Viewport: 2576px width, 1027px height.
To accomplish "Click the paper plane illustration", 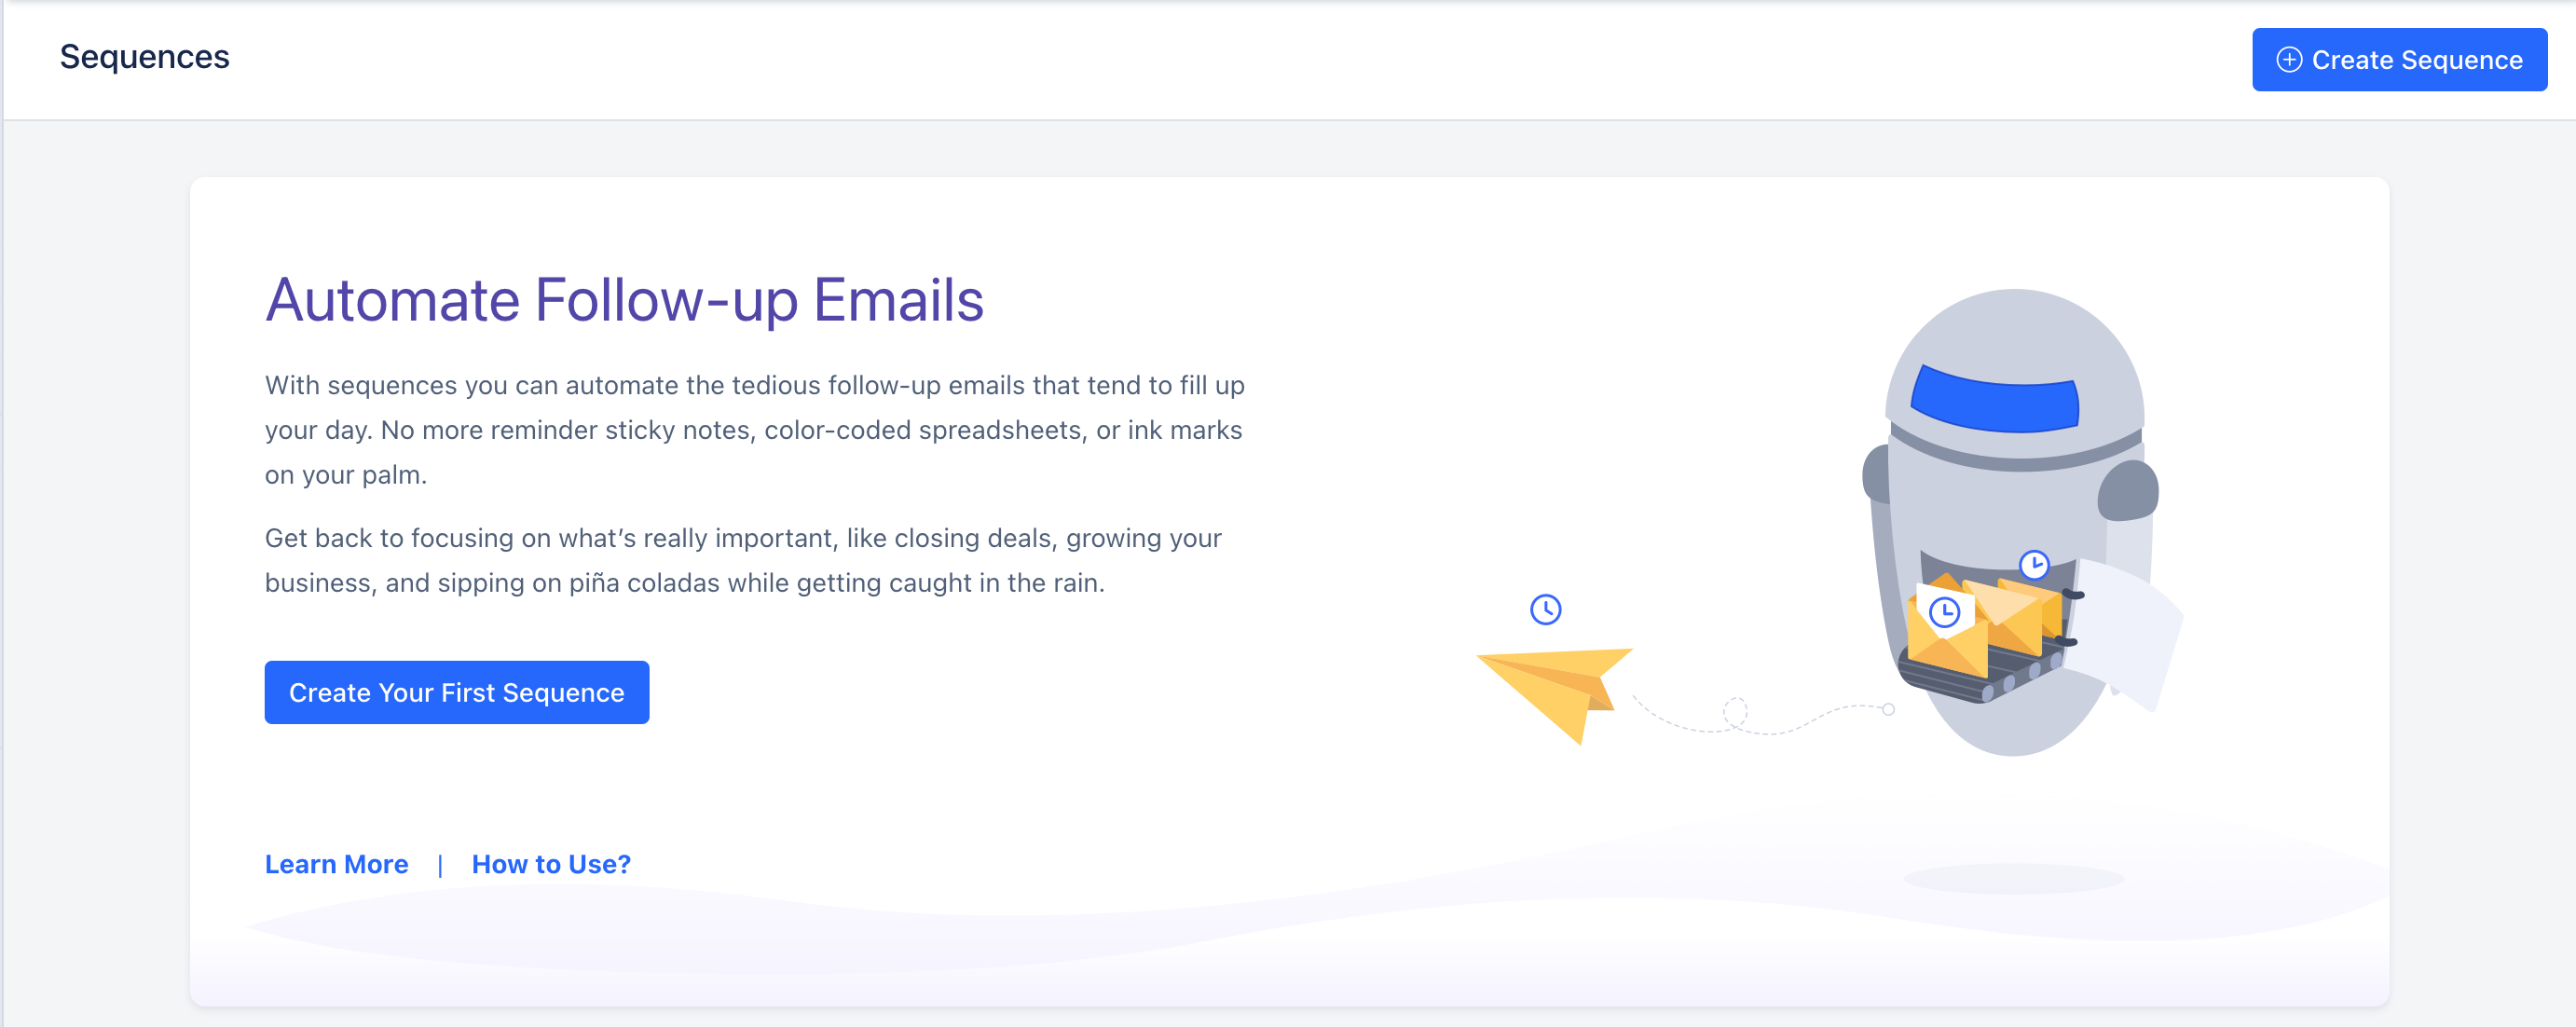I will 1554,695.
